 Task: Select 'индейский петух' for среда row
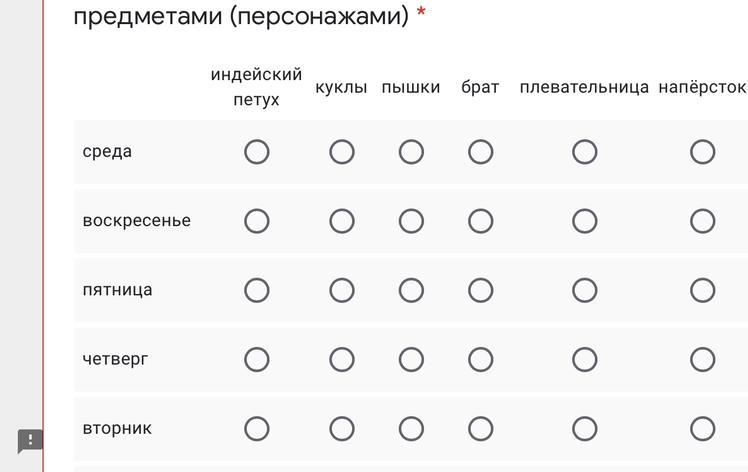pos(257,152)
